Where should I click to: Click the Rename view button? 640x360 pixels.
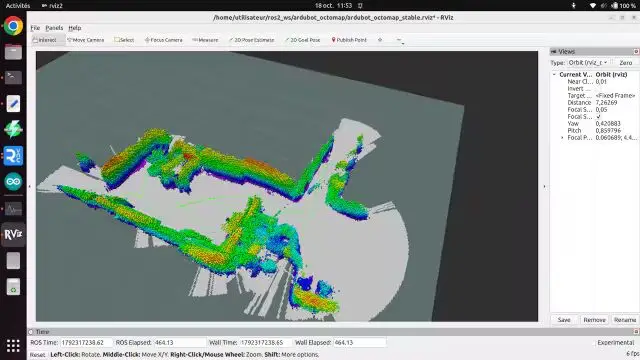point(624,320)
